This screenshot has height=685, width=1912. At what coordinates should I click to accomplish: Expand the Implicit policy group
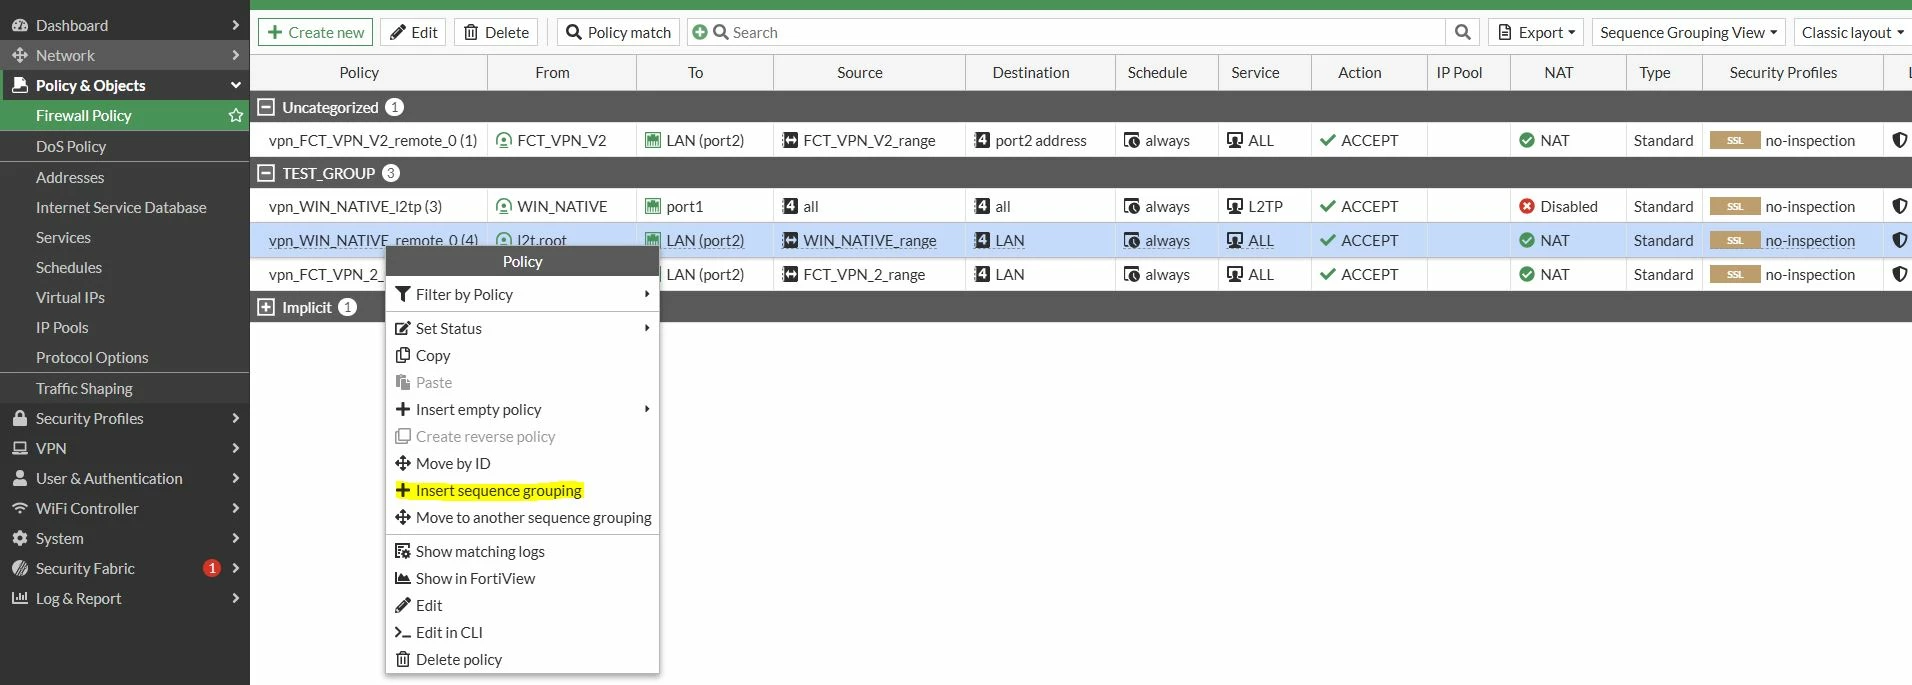pos(266,307)
